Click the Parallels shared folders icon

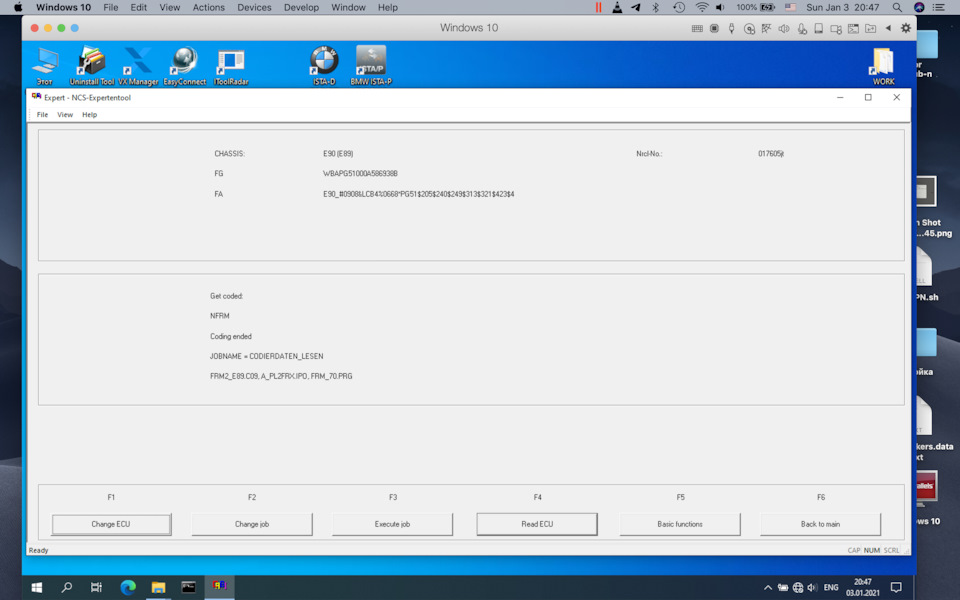[x=871, y=28]
